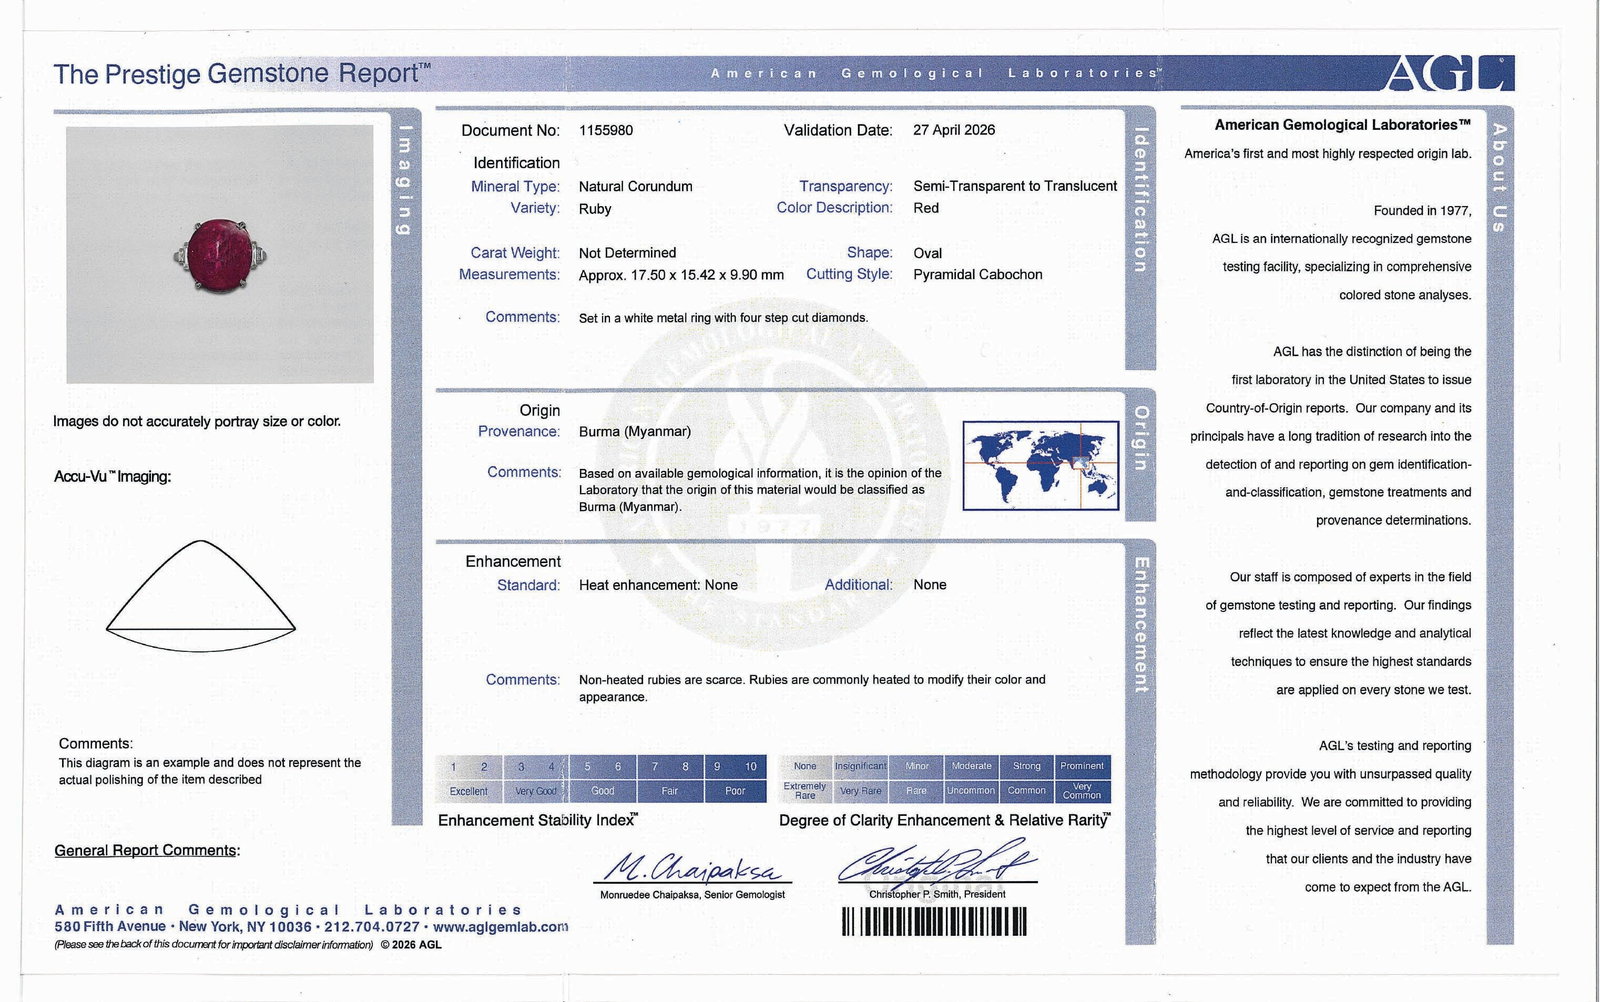Select "Approx. 17.50 x 15.42 x 9.90 mm"
This screenshot has width=1600, height=1002.
pos(681,275)
